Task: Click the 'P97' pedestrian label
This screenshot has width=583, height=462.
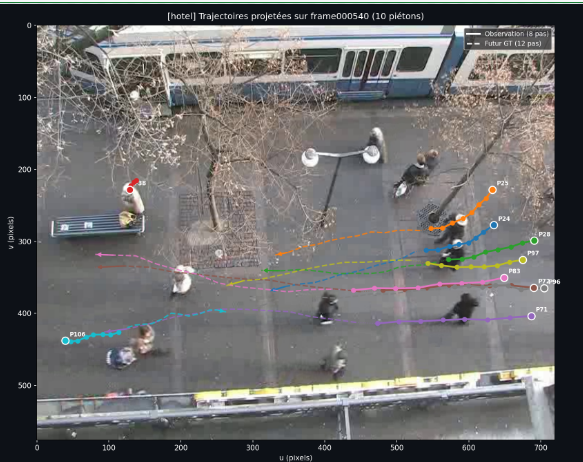Action: (533, 253)
